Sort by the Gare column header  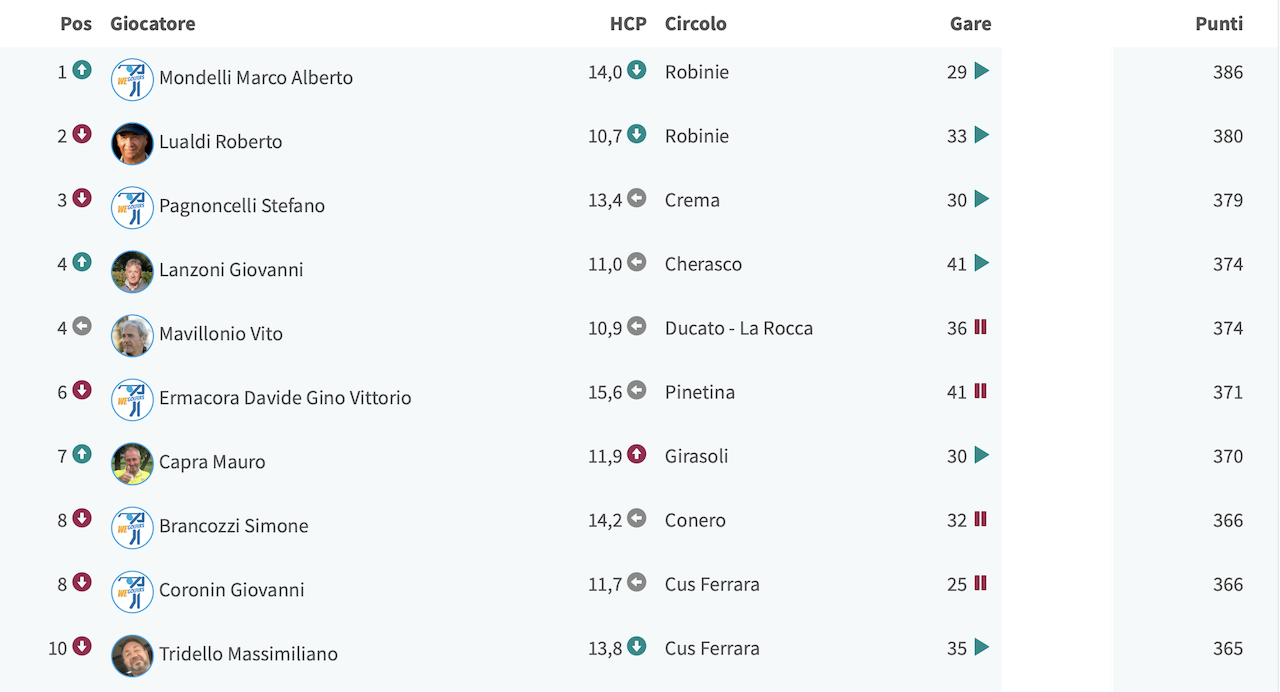971,24
